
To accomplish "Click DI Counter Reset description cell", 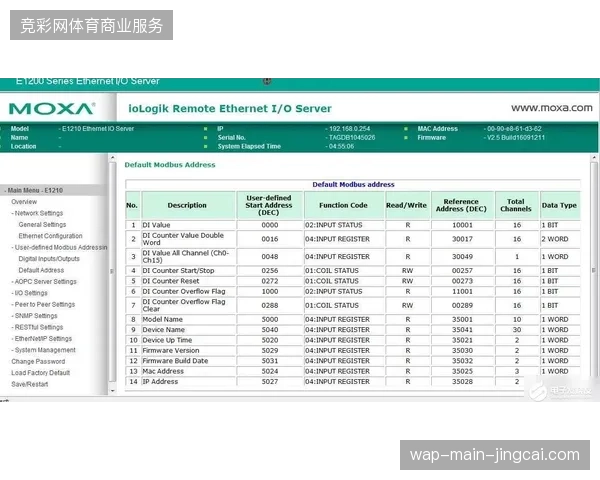I will click(x=188, y=281).
